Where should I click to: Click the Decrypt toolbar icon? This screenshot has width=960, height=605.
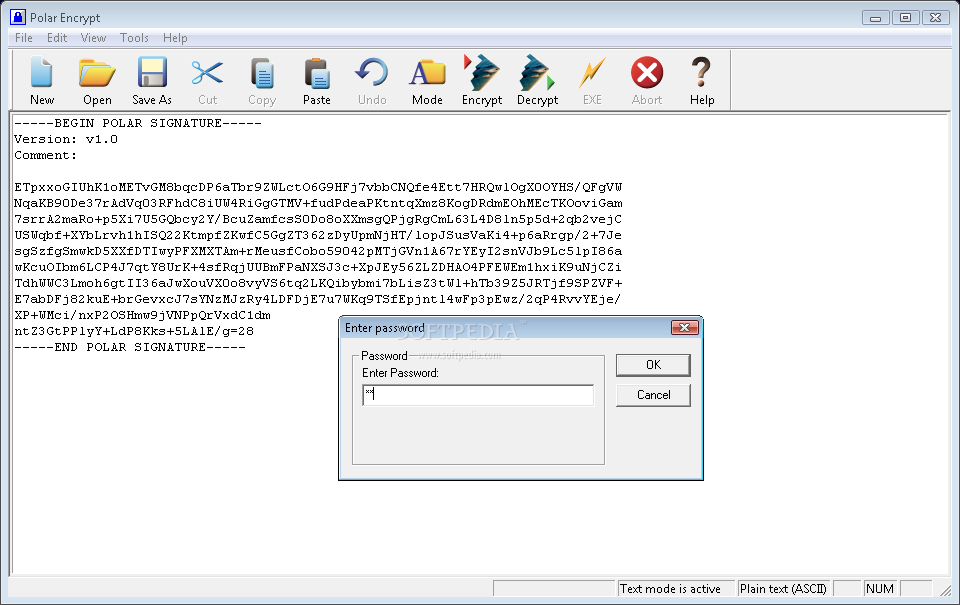pos(537,73)
